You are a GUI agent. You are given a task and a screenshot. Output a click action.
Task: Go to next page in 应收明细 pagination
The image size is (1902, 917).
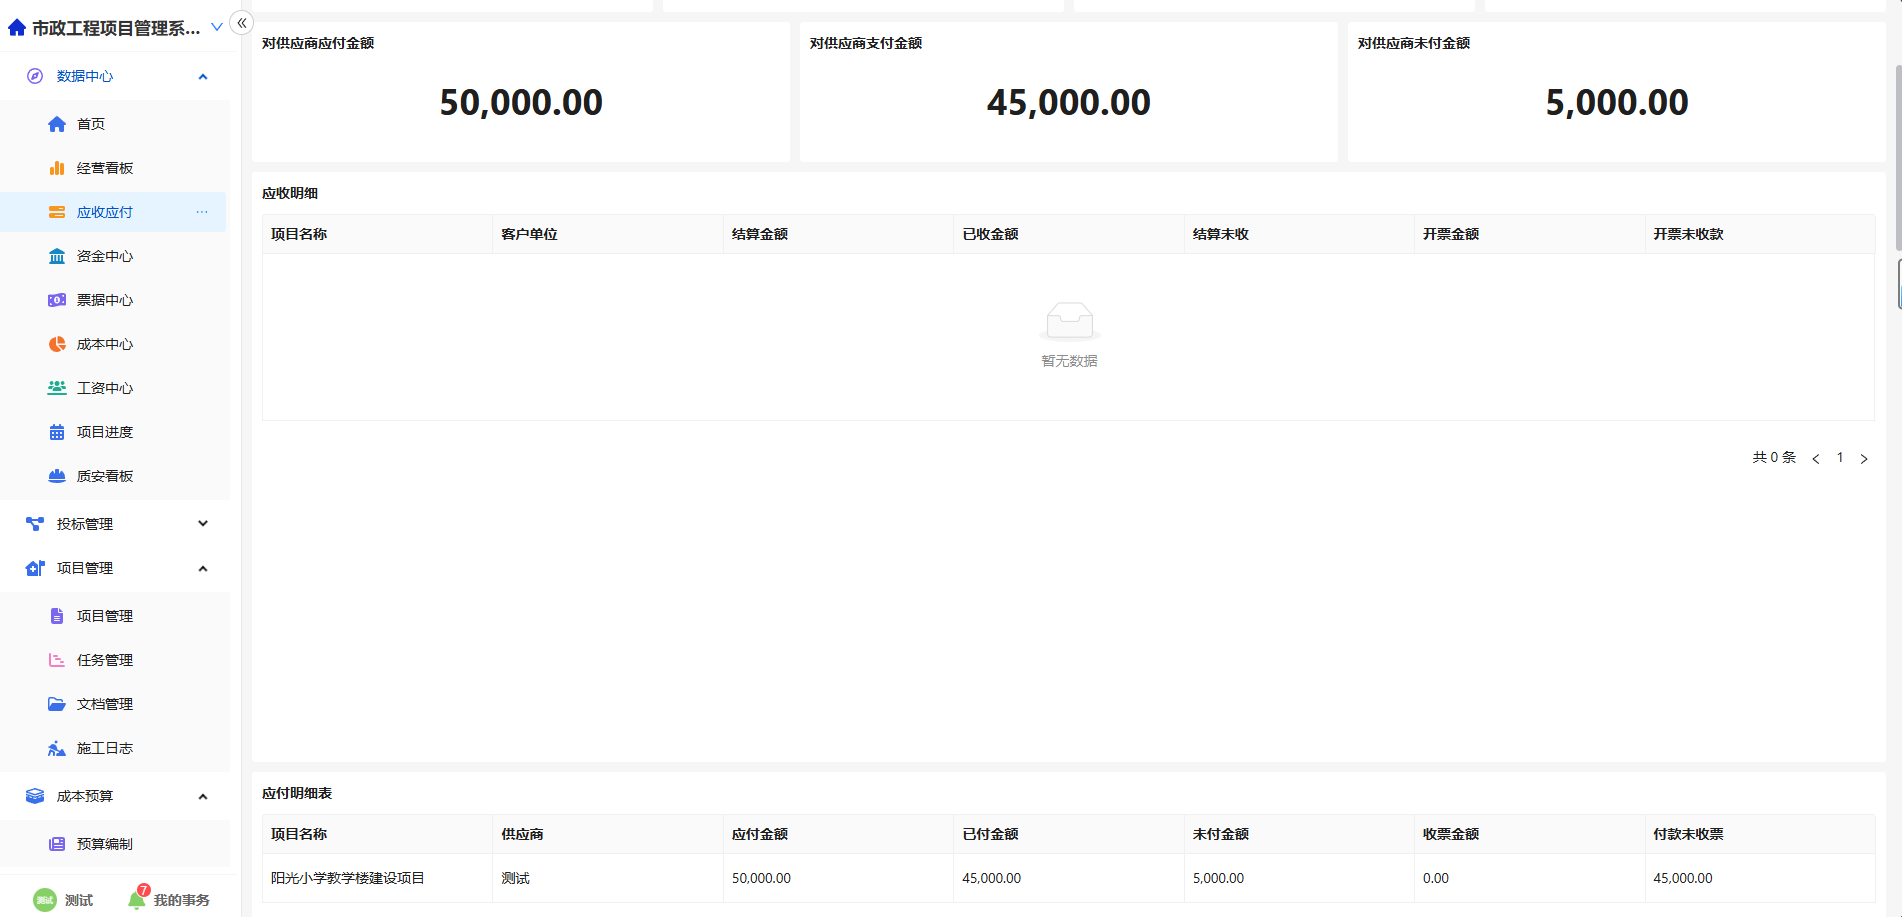(1864, 458)
